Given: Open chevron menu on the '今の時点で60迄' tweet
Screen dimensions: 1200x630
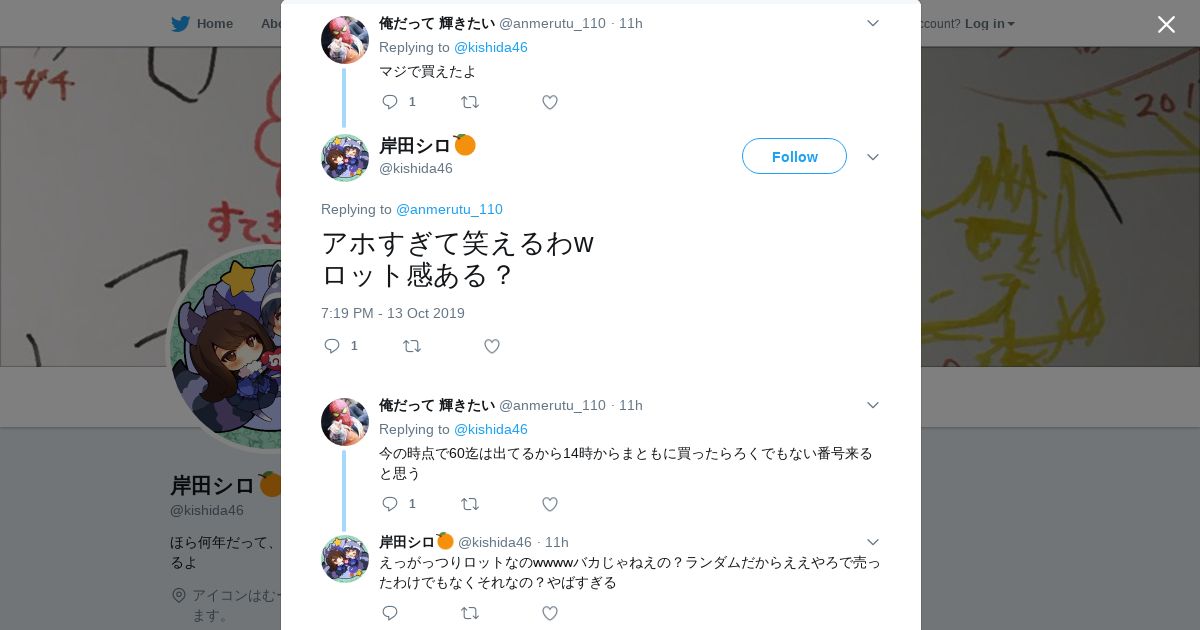Looking at the screenshot, I should tap(872, 405).
